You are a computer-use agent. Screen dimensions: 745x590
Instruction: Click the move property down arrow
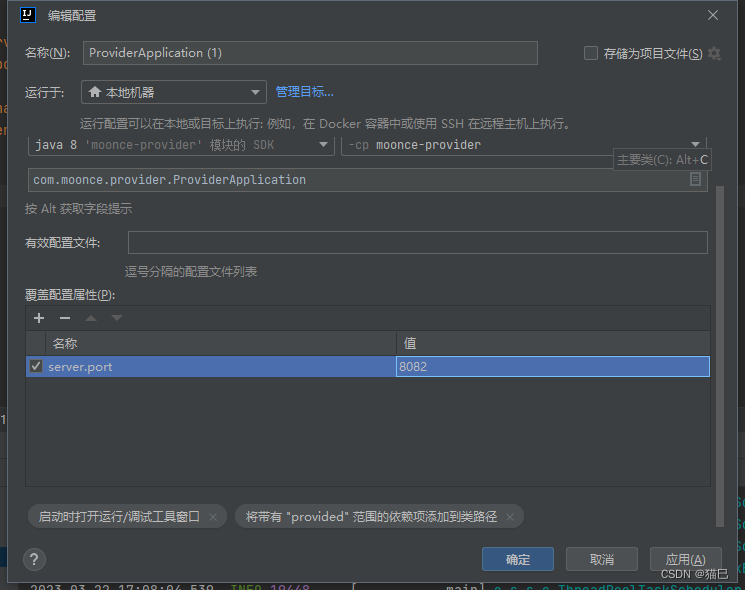tap(117, 318)
